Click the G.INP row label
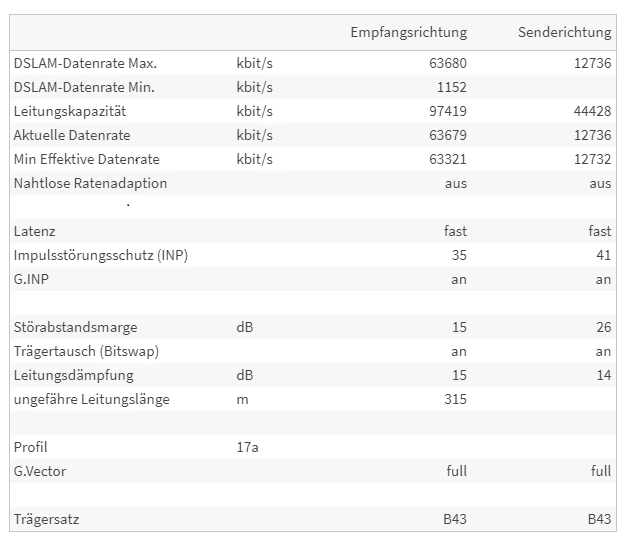The width and height of the screenshot is (629, 543). 31,279
